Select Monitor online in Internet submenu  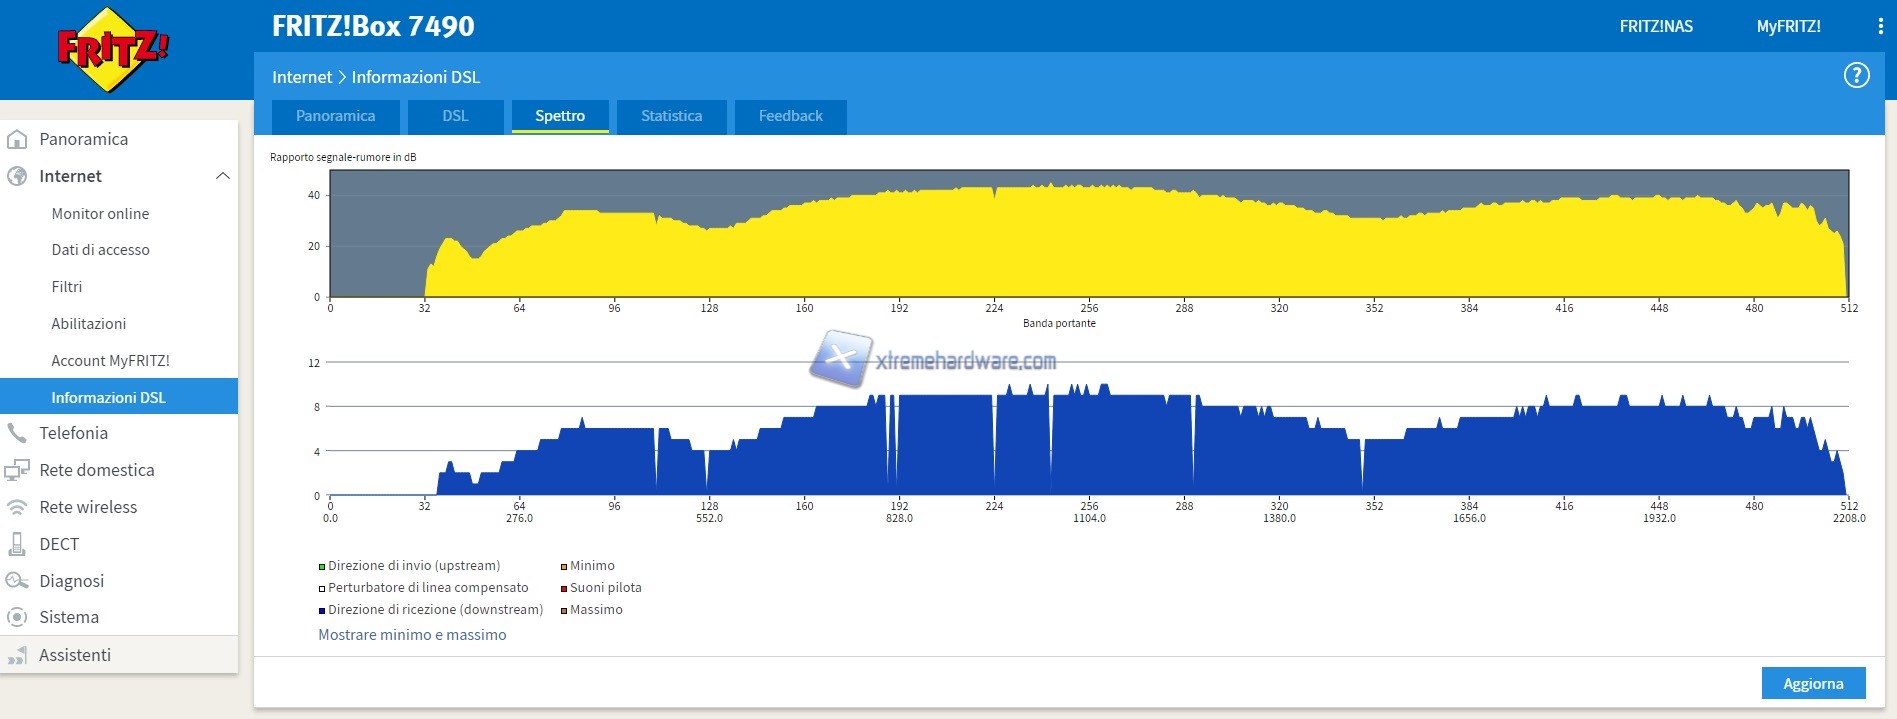coord(100,214)
